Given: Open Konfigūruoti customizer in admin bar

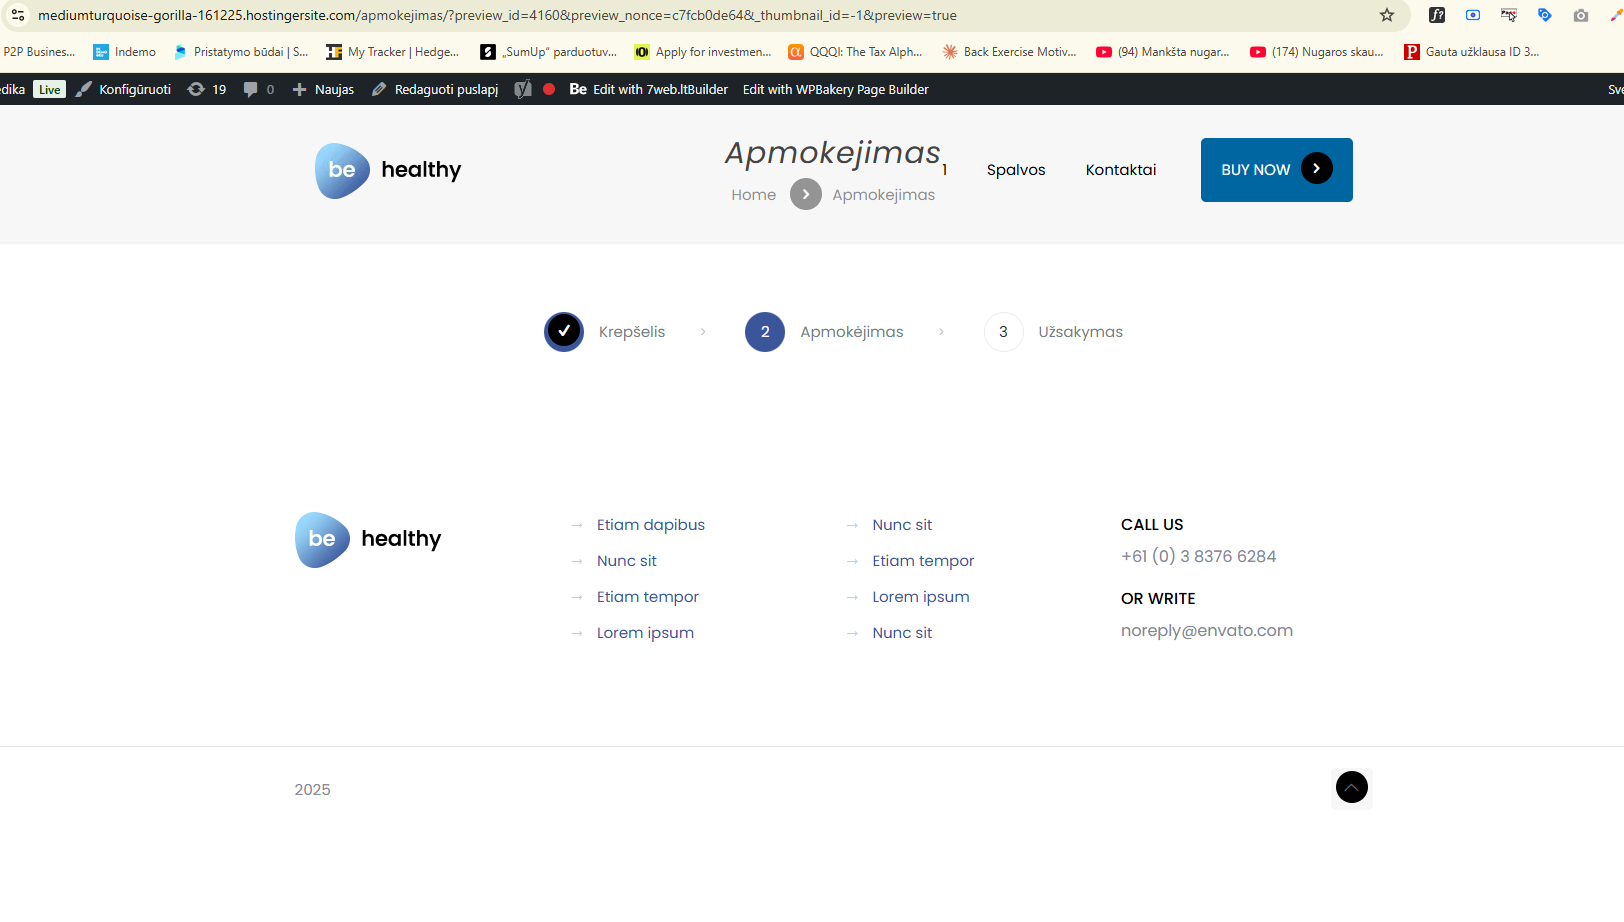Looking at the screenshot, I should point(124,89).
